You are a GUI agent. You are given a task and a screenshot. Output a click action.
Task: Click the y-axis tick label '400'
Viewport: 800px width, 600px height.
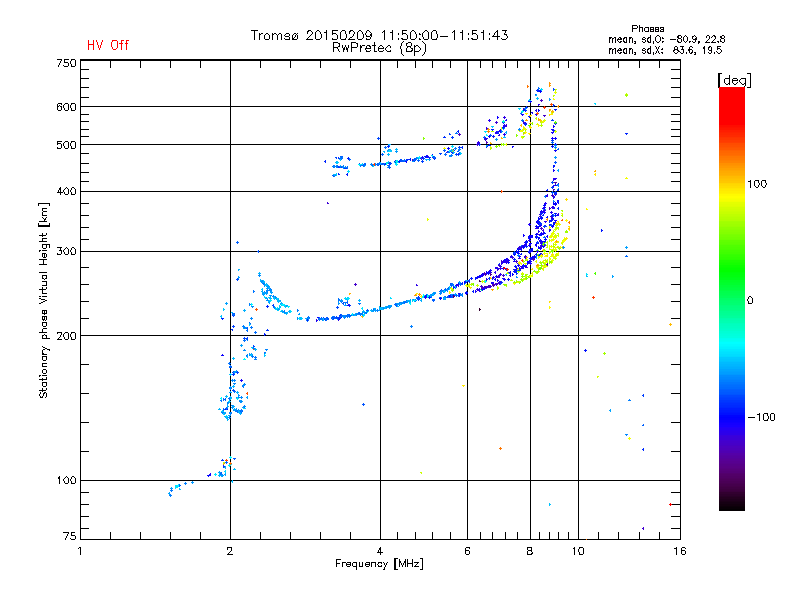click(66, 192)
